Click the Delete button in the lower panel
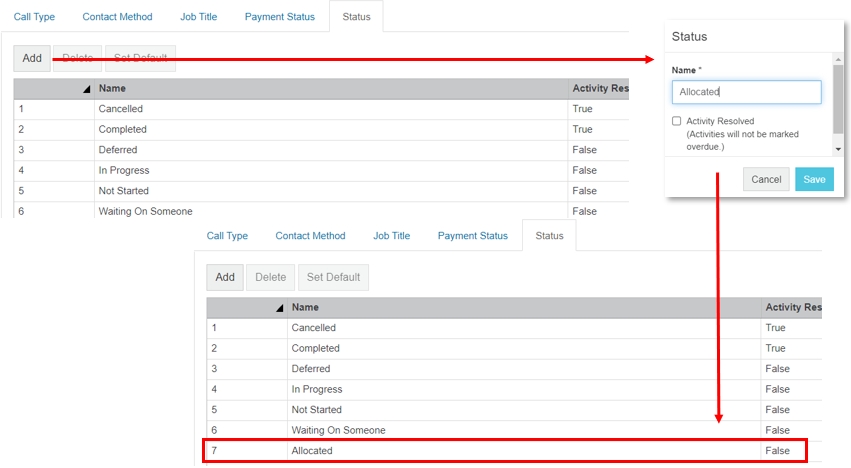Screen dimensions: 851x468 coord(270,277)
